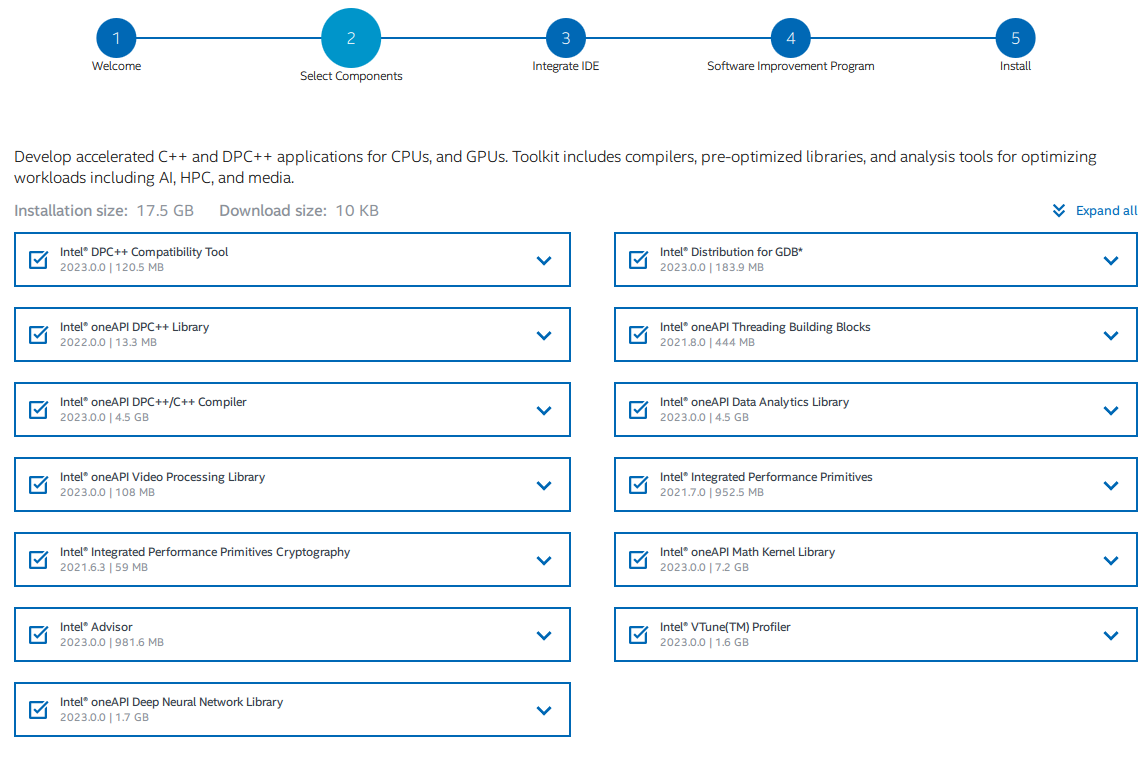Click 2021.8.0 | 444 MB version text
This screenshot has width=1148, height=779.
707,343
